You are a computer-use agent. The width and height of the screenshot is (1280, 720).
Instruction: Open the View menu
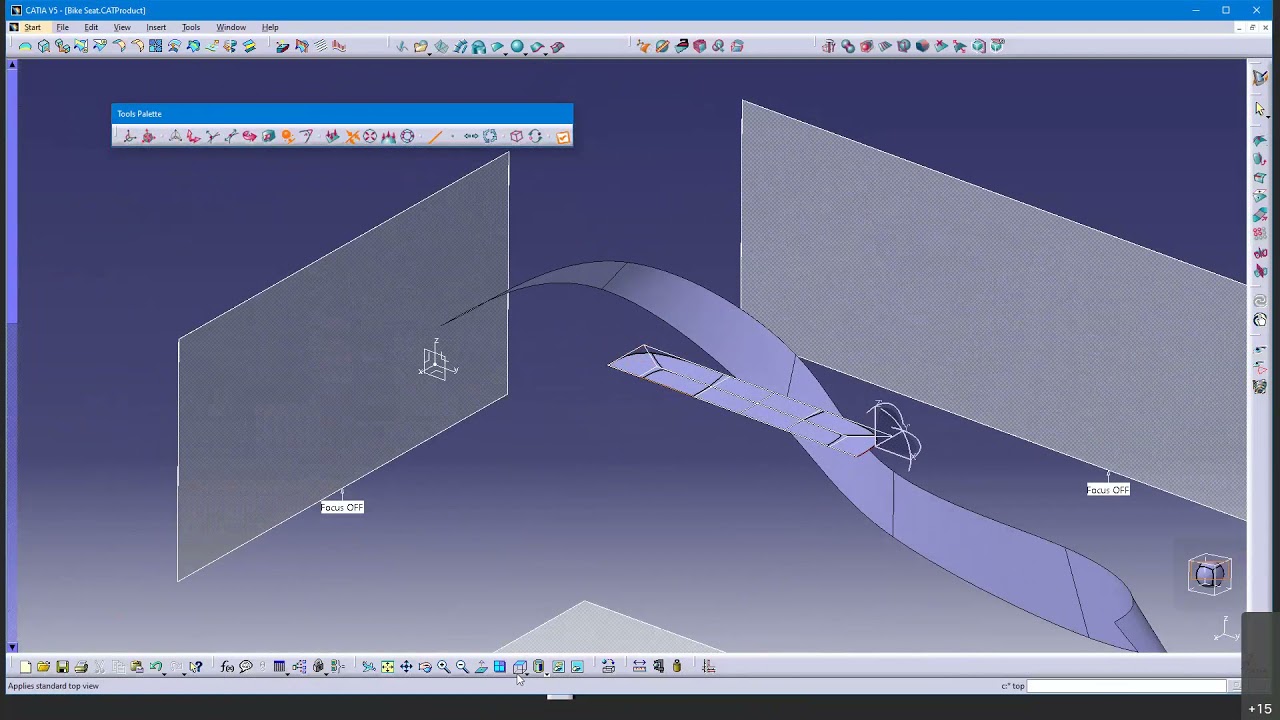tap(122, 27)
